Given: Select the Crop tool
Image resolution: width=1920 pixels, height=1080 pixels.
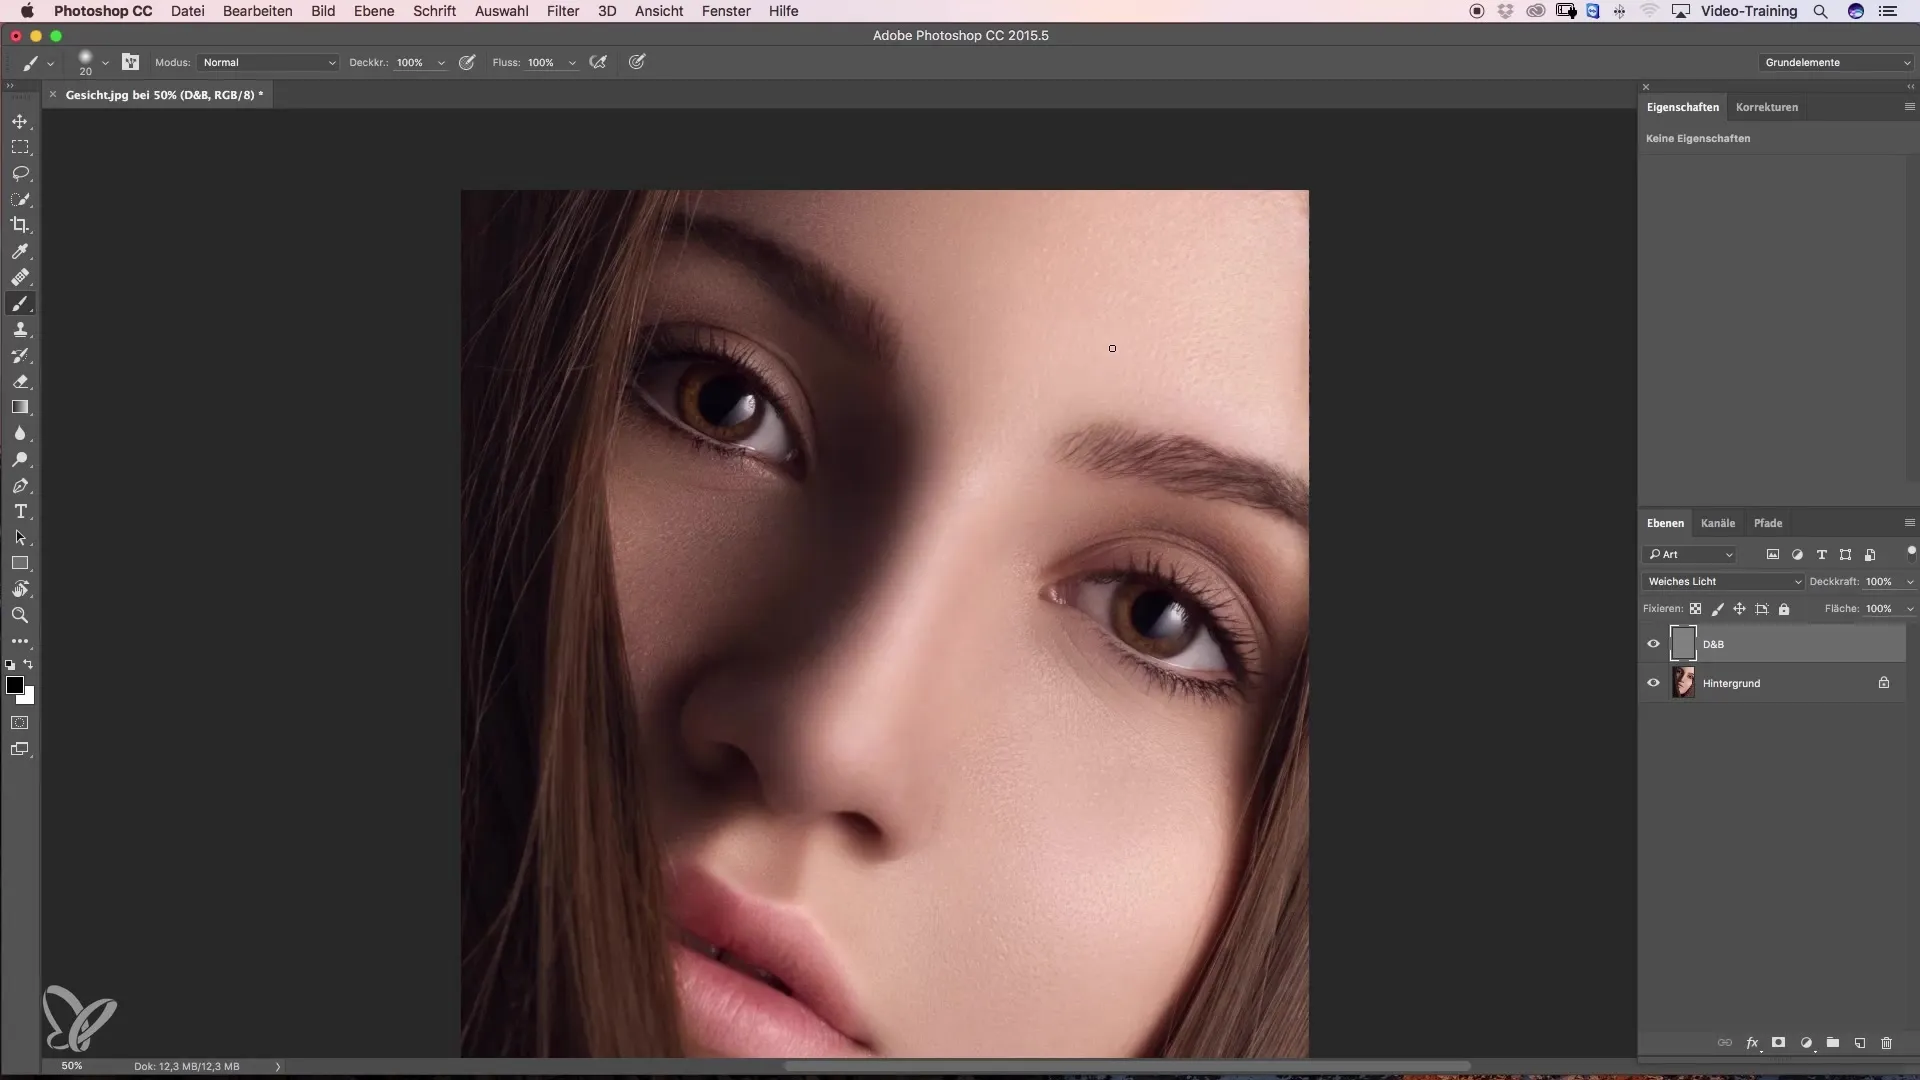Looking at the screenshot, I should tap(20, 225).
